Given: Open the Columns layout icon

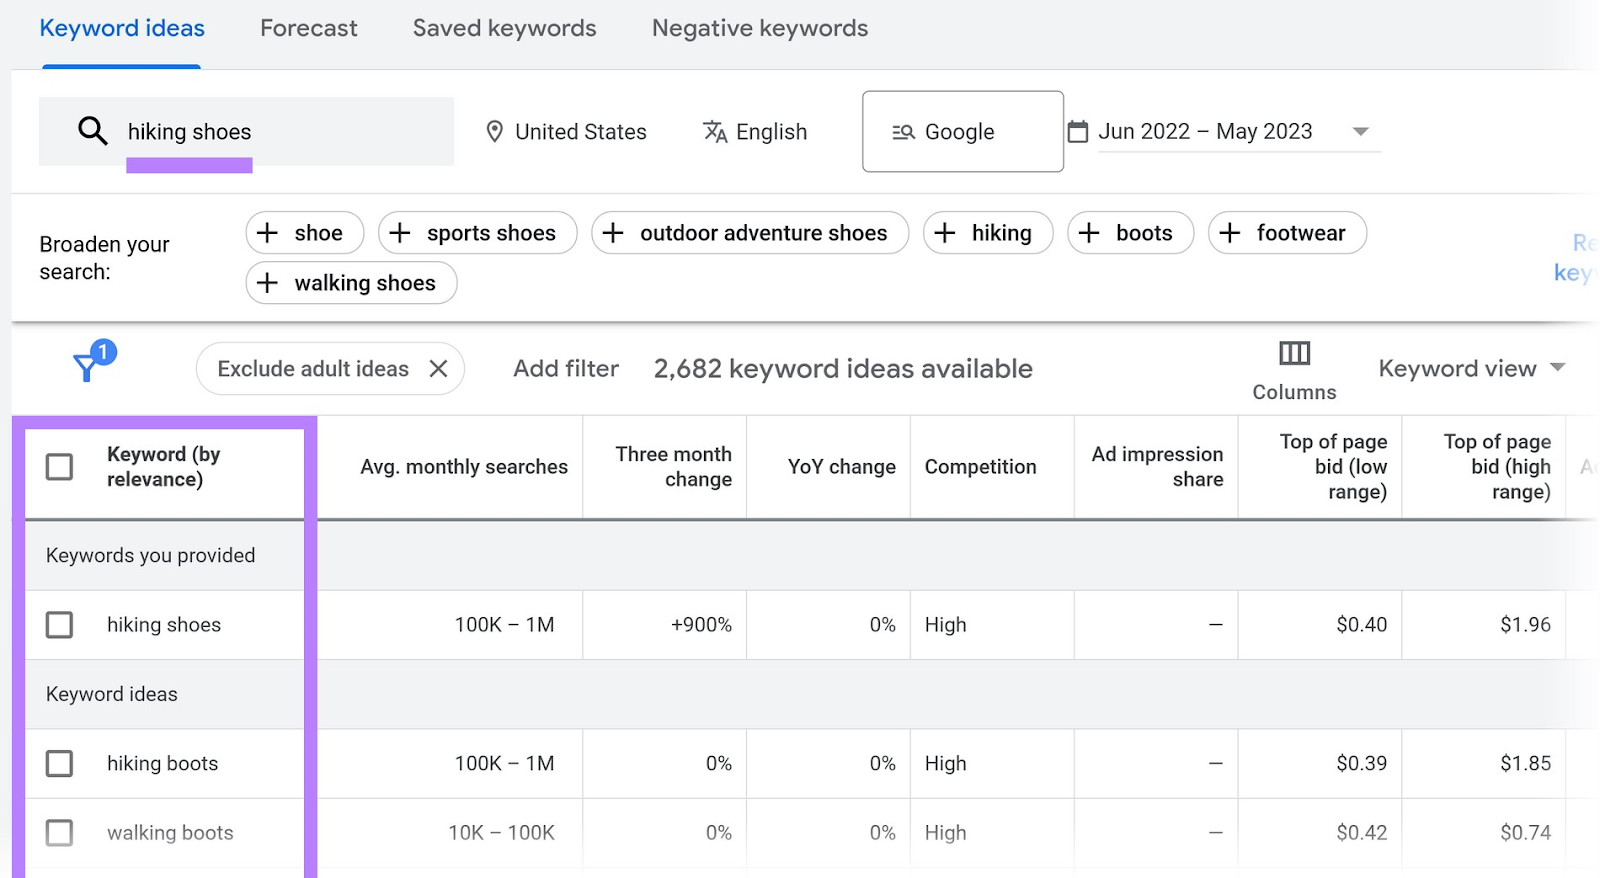Looking at the screenshot, I should [x=1294, y=354].
